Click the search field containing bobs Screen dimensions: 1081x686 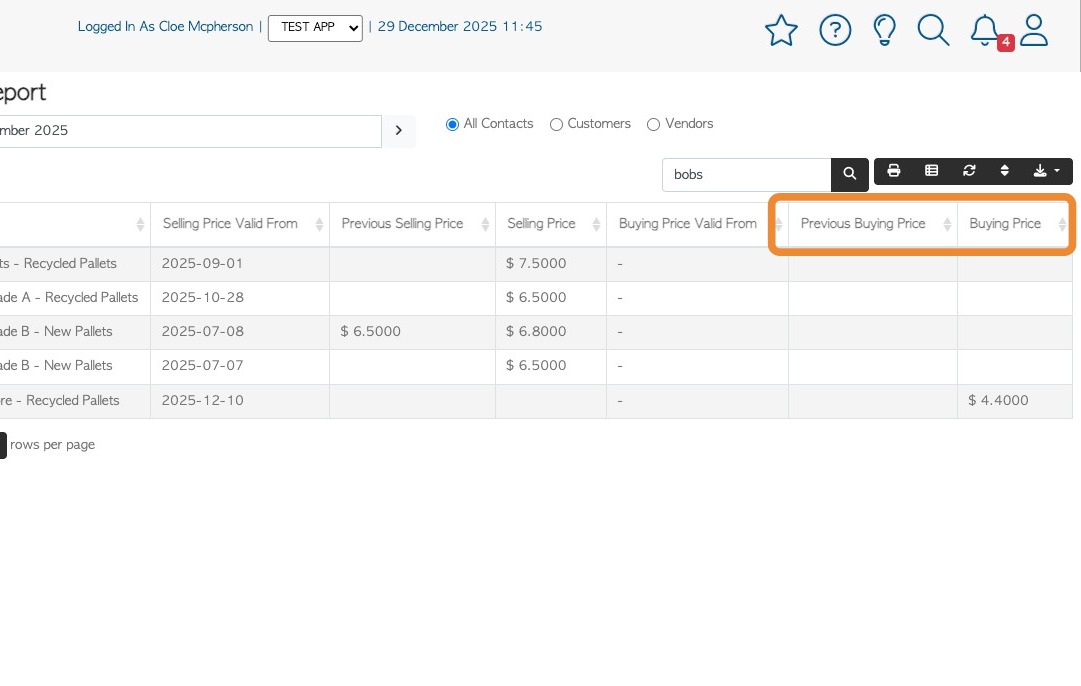(746, 175)
